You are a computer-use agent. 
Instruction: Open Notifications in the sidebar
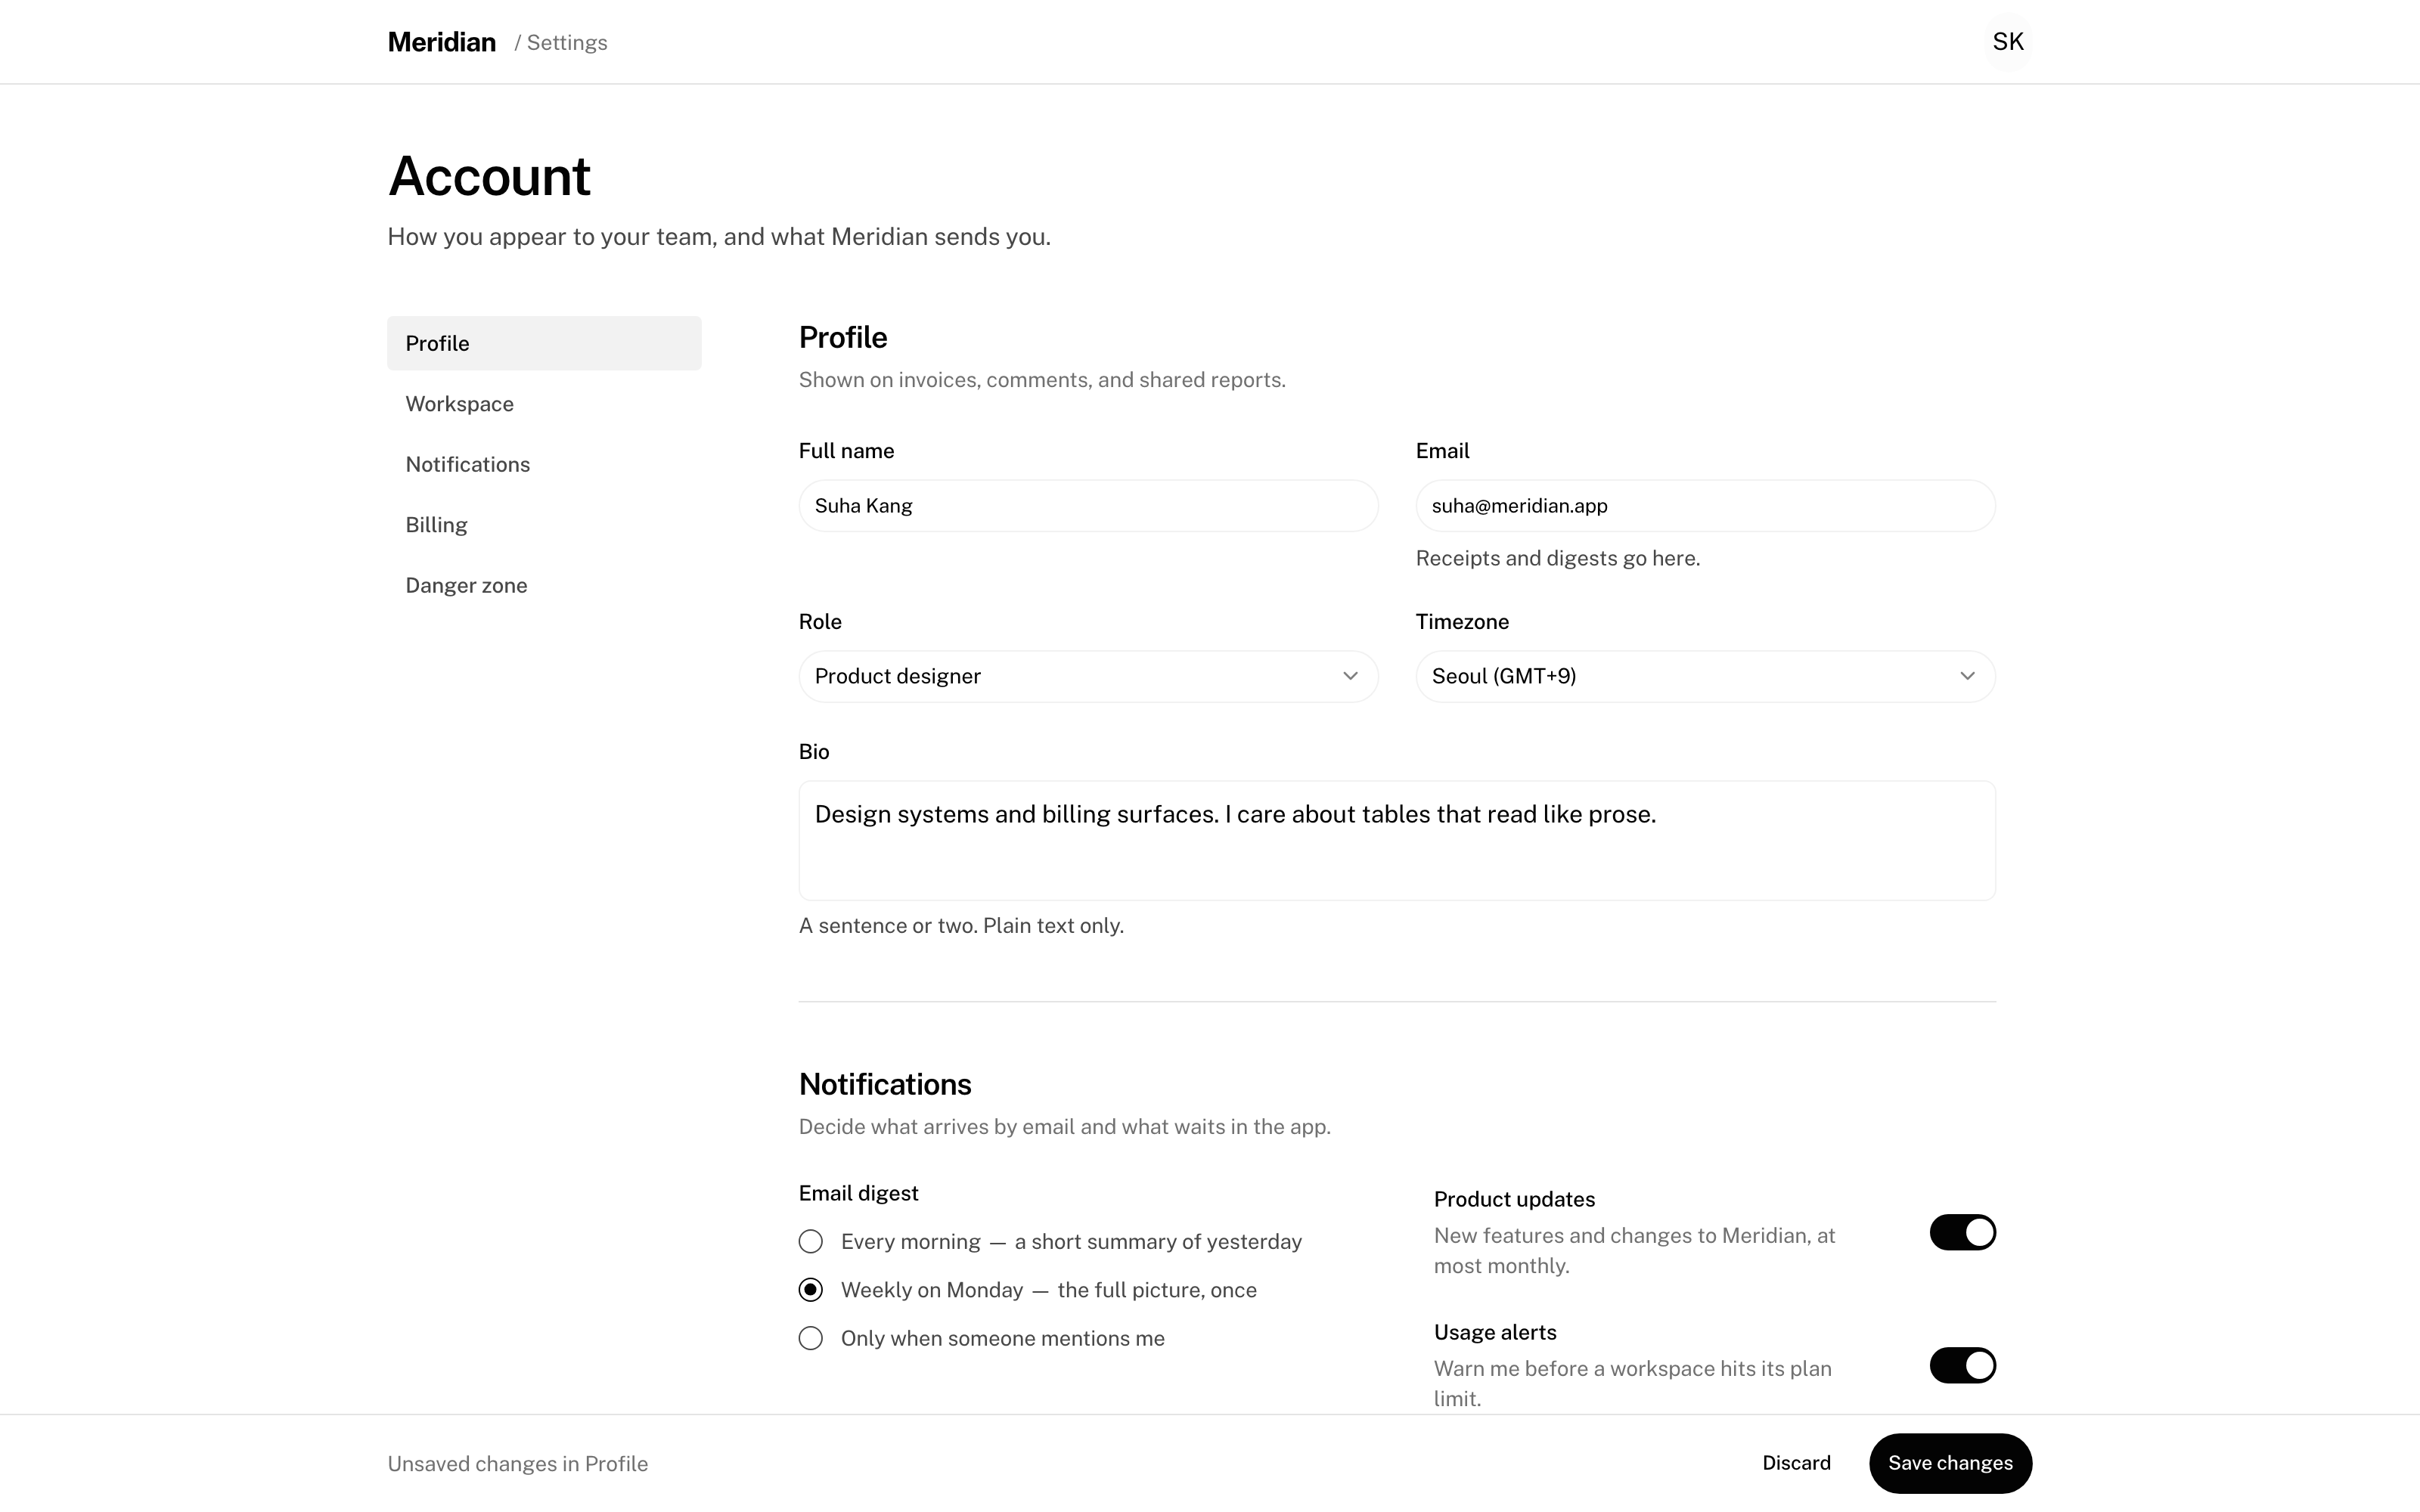click(x=544, y=464)
